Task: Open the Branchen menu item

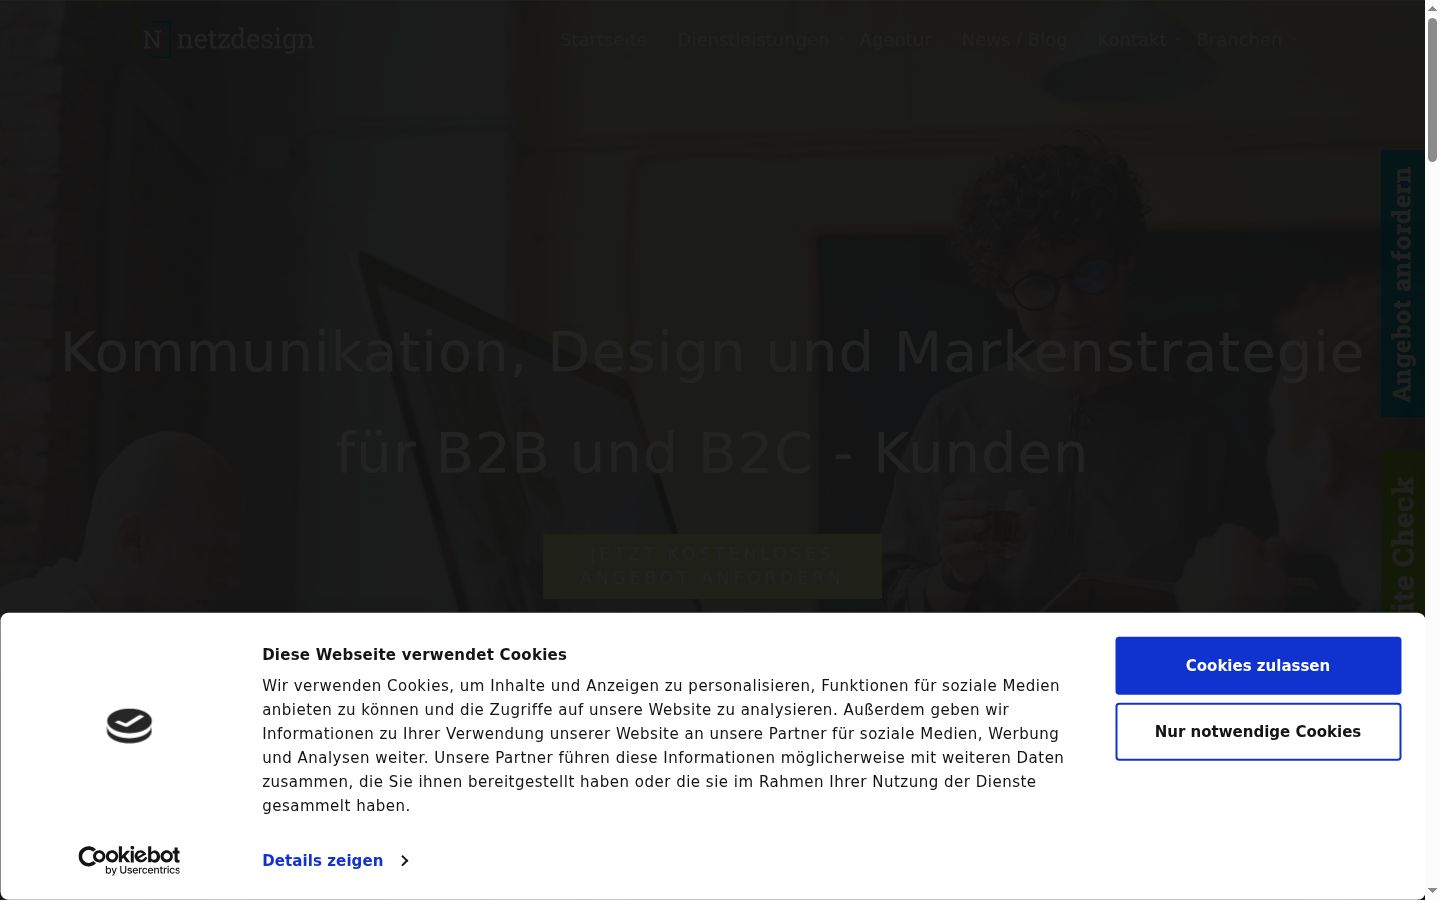Action: [1239, 40]
